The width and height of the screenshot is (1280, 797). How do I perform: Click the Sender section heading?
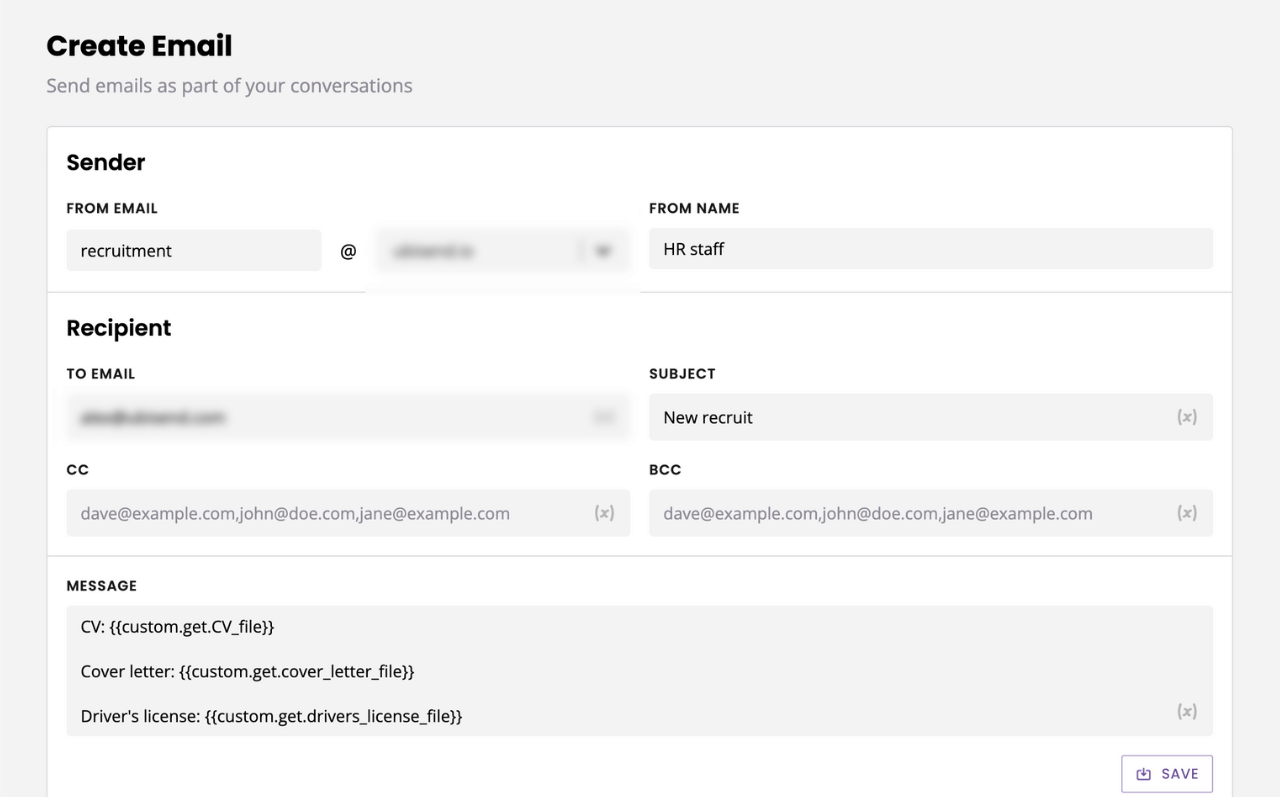coord(106,162)
